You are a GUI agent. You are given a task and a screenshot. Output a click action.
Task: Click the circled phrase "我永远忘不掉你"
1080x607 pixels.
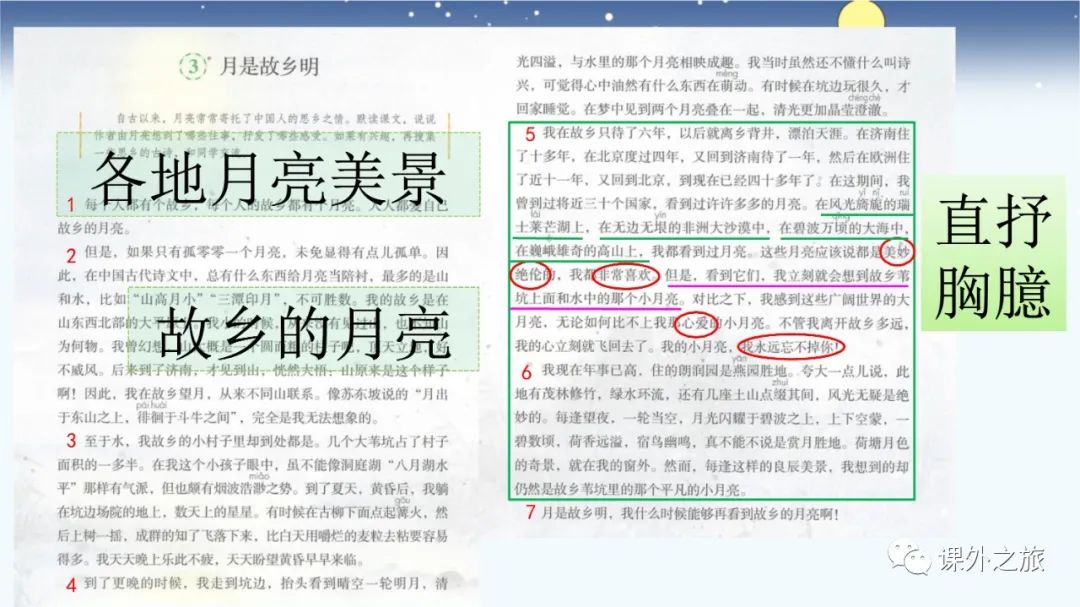point(791,347)
